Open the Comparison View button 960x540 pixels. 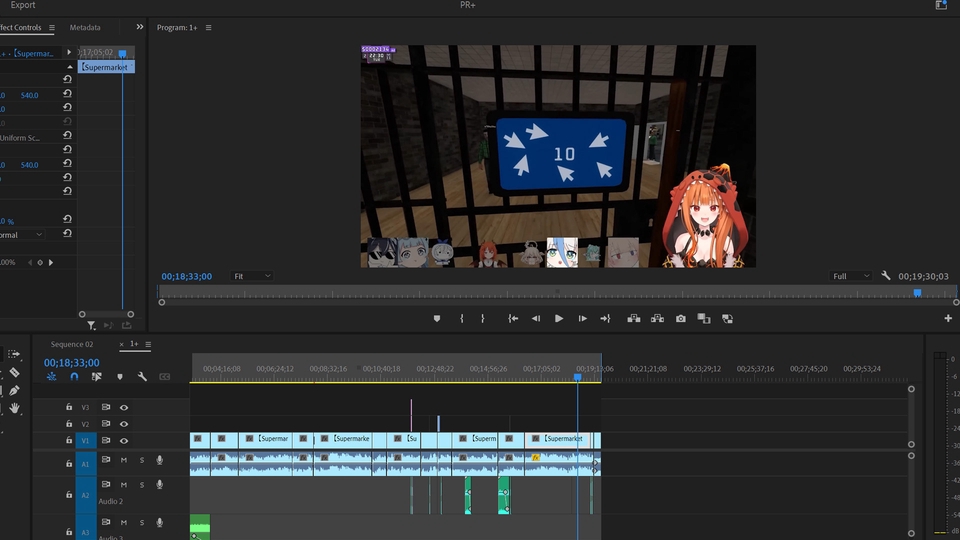coord(704,318)
